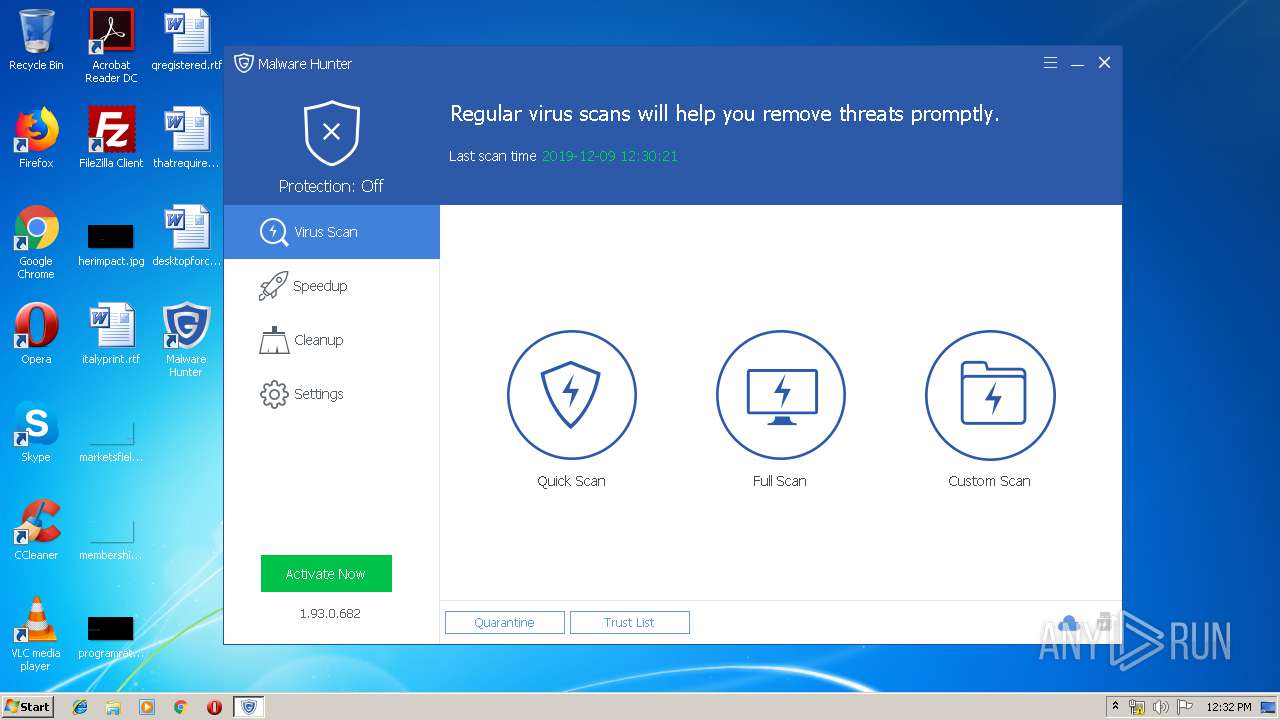Click the cloud status icon
This screenshot has height=720, width=1280.
(1068, 623)
